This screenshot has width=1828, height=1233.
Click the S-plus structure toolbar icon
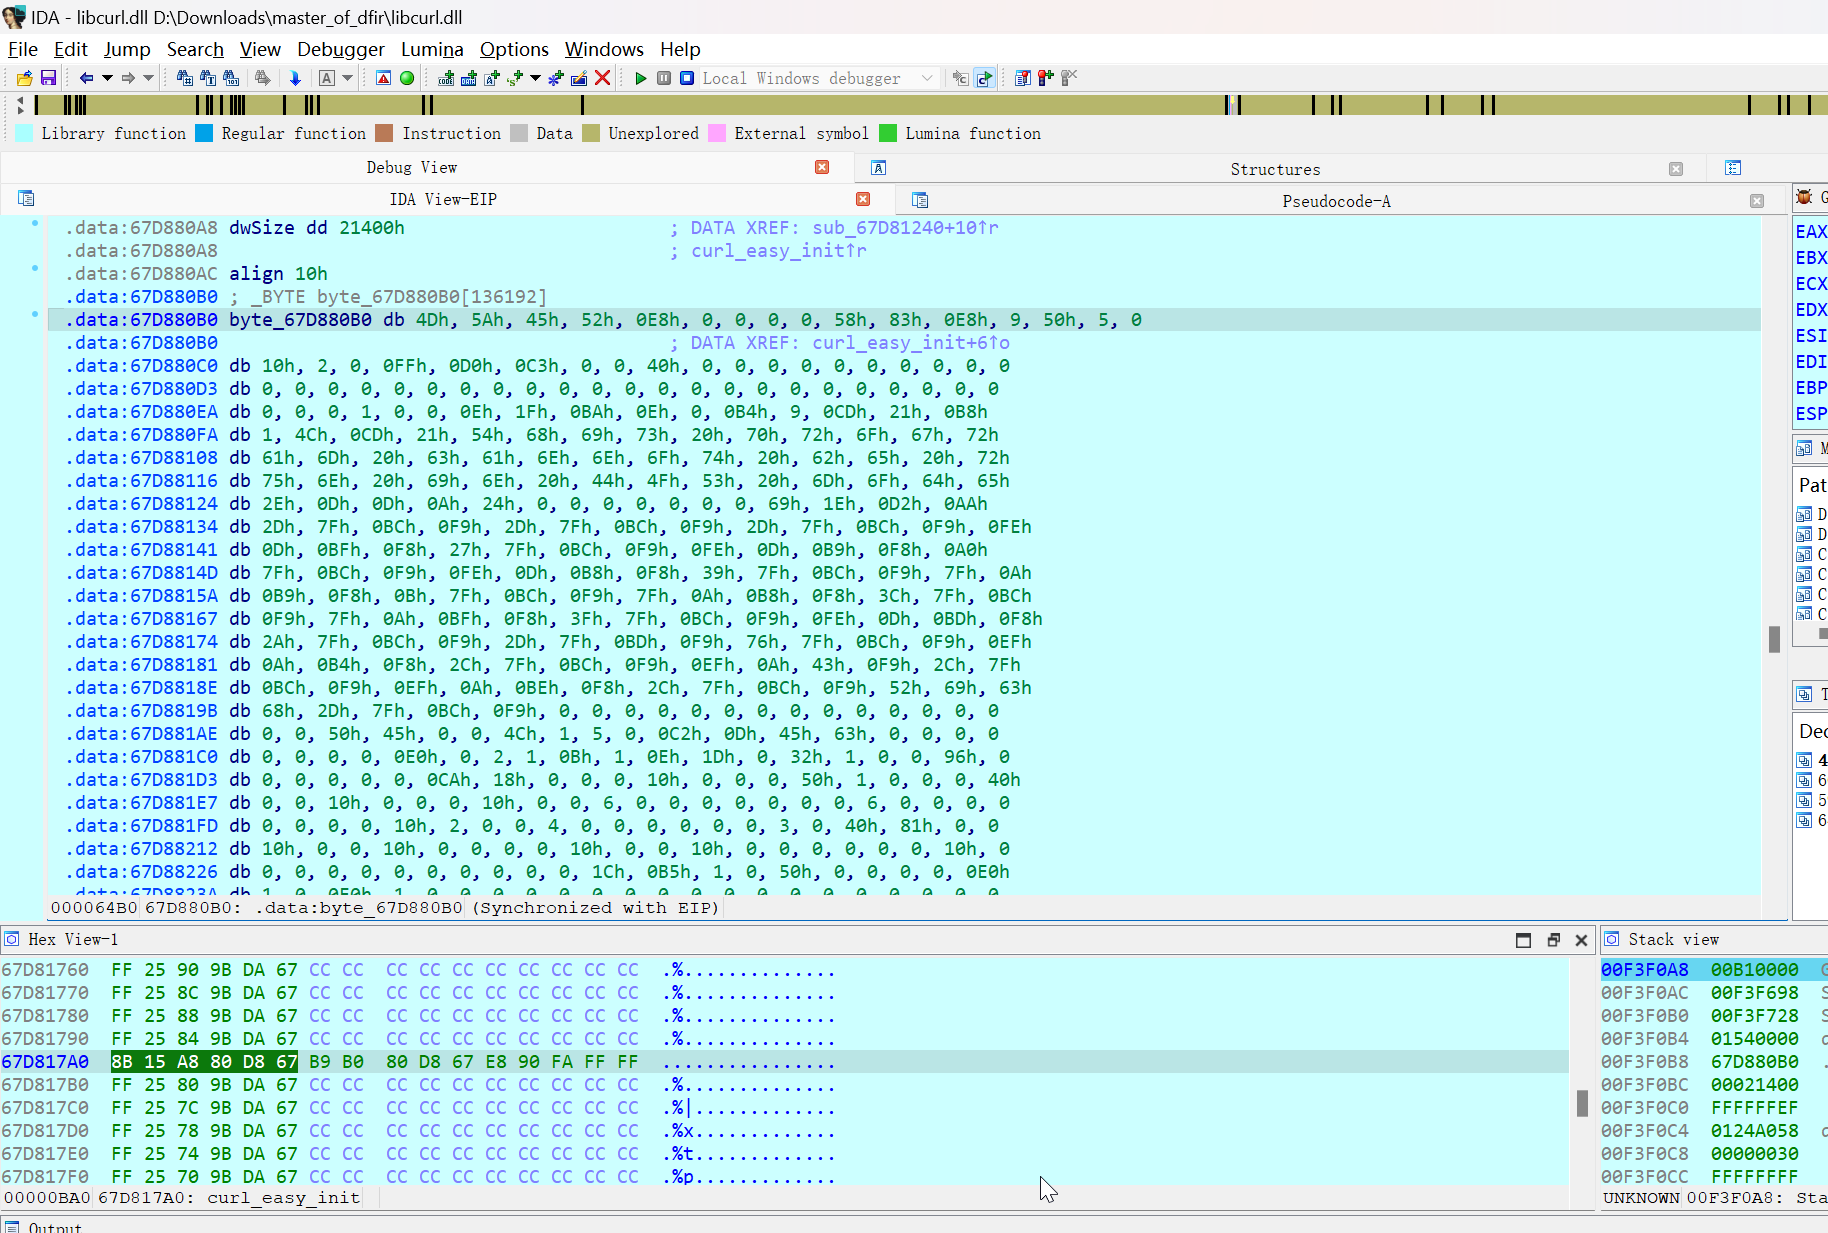pyautogui.click(x=515, y=78)
